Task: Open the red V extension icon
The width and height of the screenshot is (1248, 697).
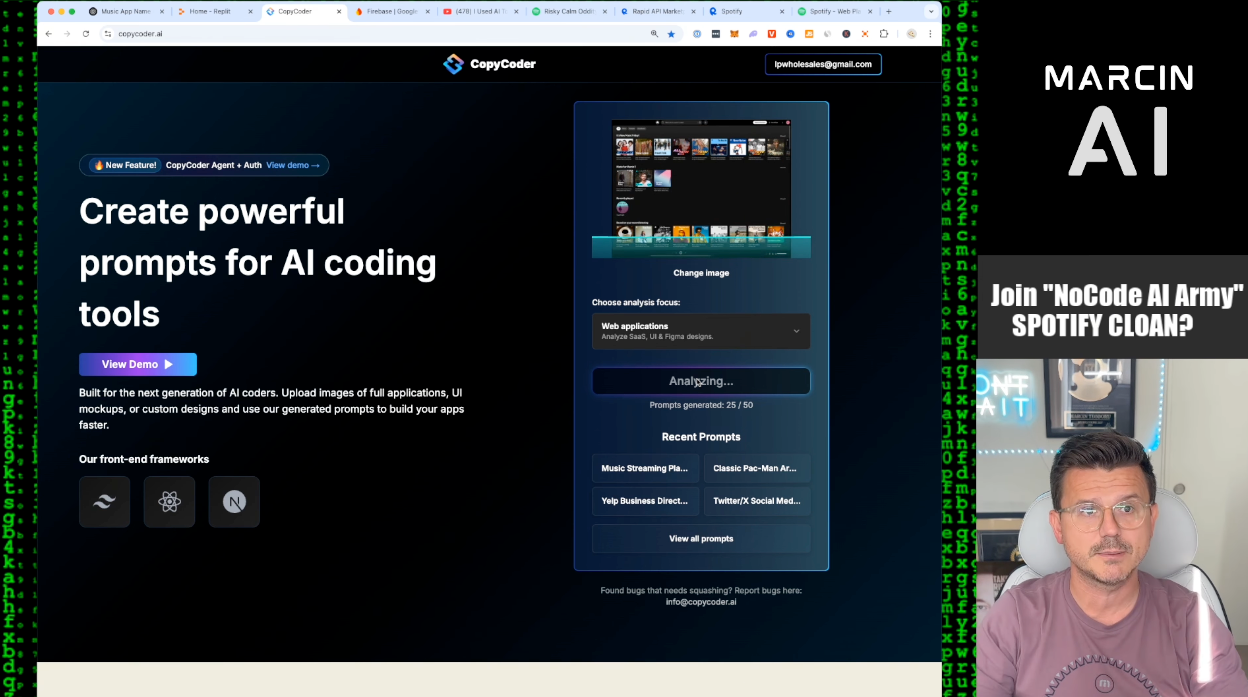Action: point(772,33)
